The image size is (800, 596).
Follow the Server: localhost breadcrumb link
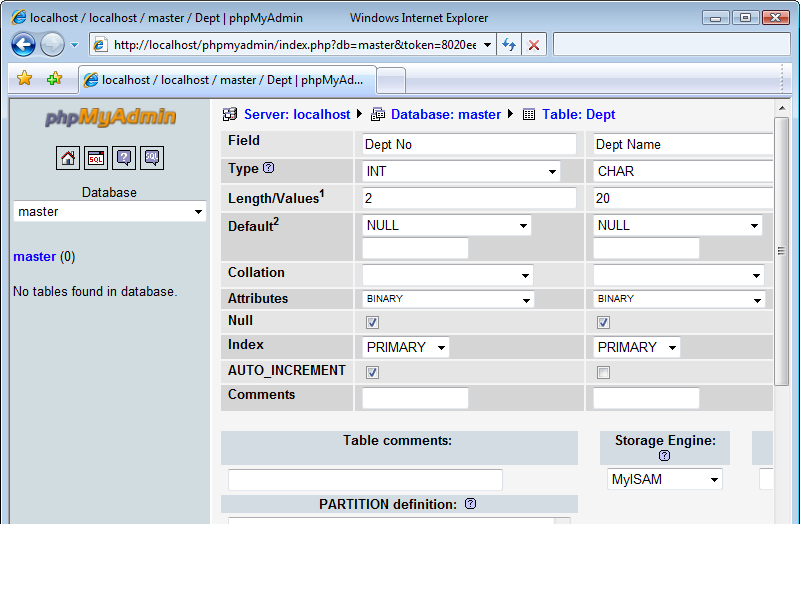(297, 114)
